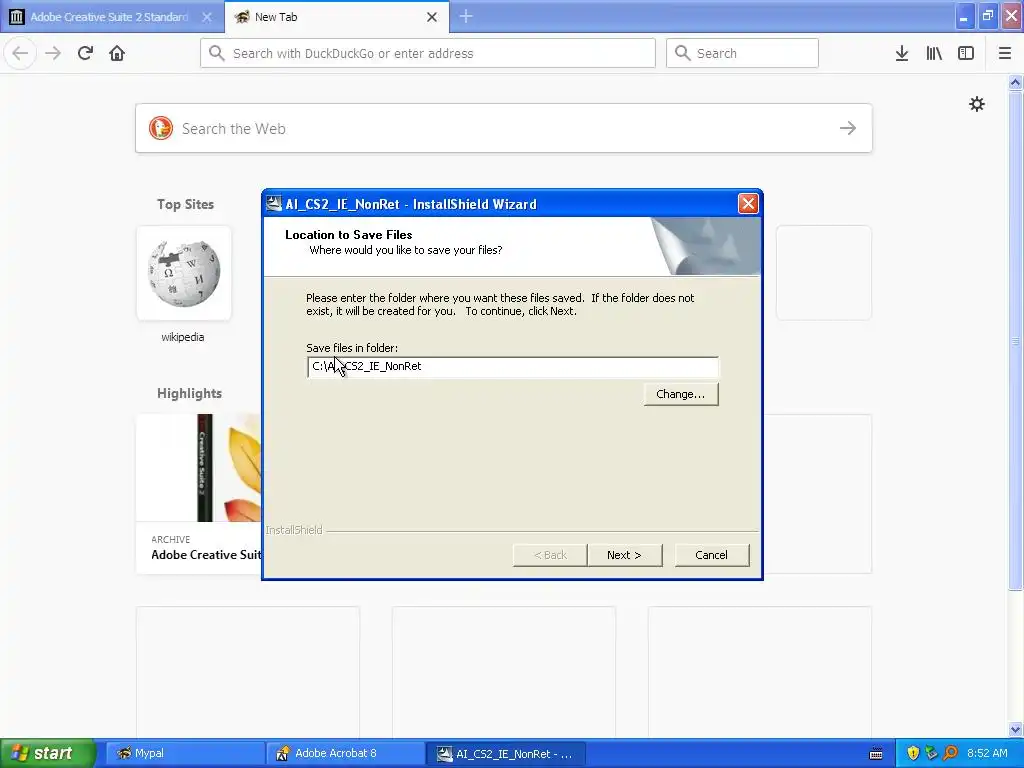Viewport: 1024px width, 768px height.
Task: Switch to Mypal taskbar button
Action: (185, 753)
